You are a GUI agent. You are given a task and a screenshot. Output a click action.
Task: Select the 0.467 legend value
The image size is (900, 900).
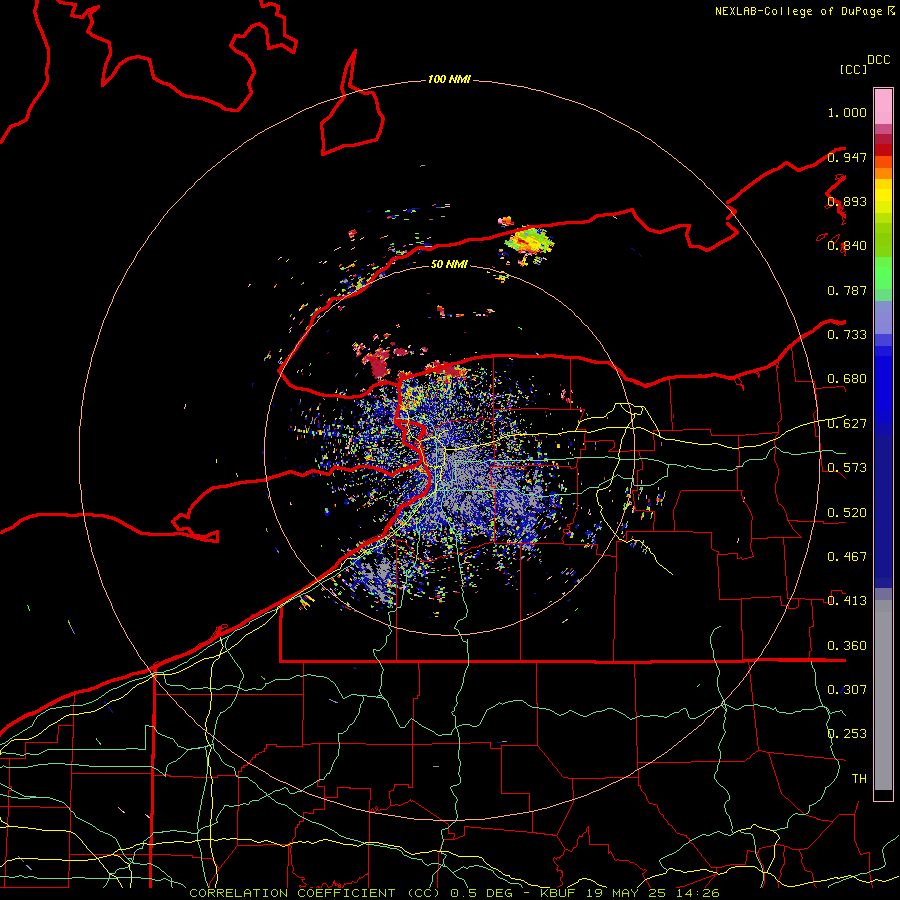847,557
